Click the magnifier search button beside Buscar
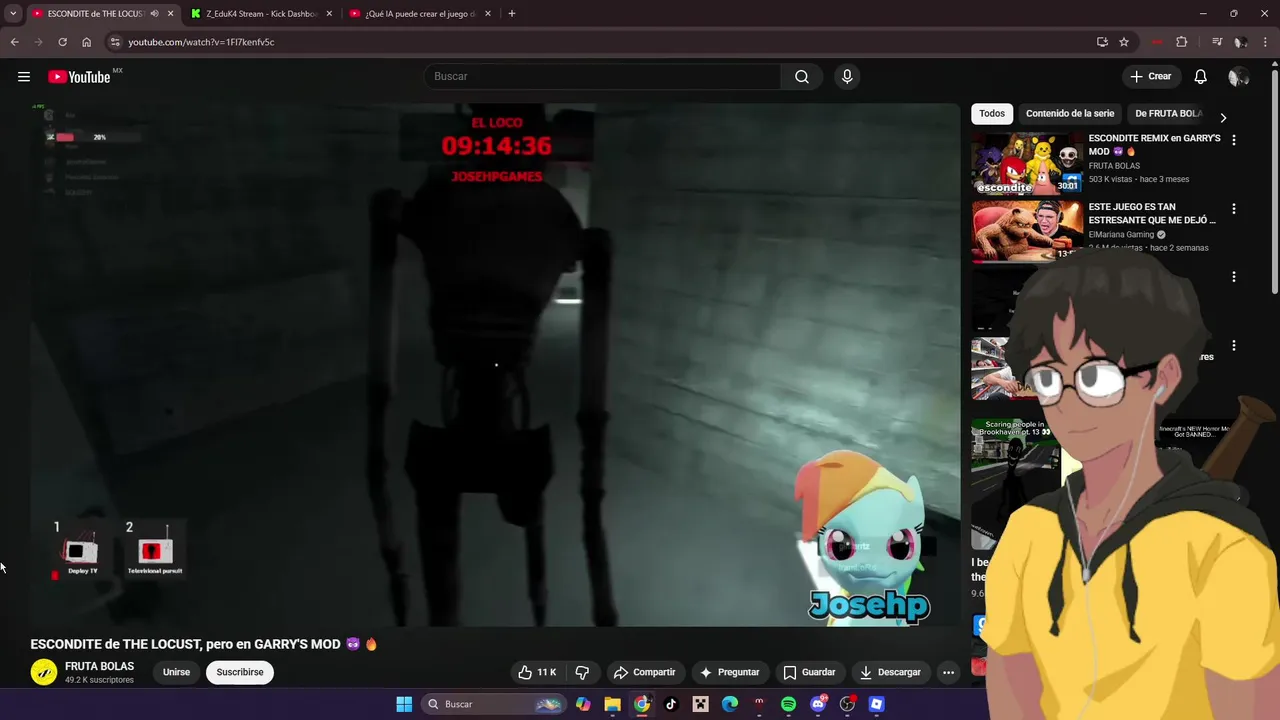The image size is (1280, 720). tap(802, 77)
